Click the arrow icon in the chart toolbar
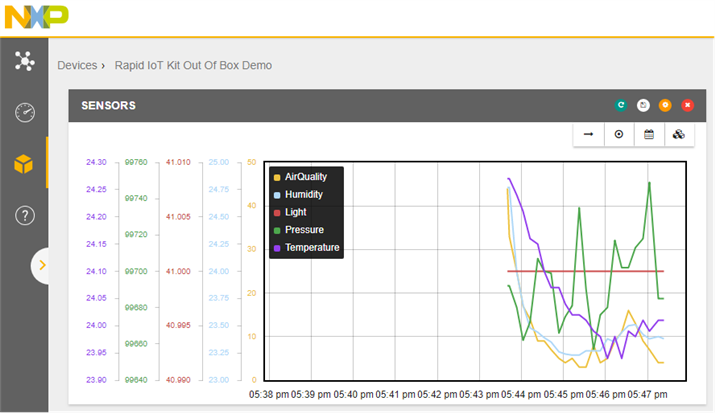This screenshot has width=715, height=413. pos(588,134)
